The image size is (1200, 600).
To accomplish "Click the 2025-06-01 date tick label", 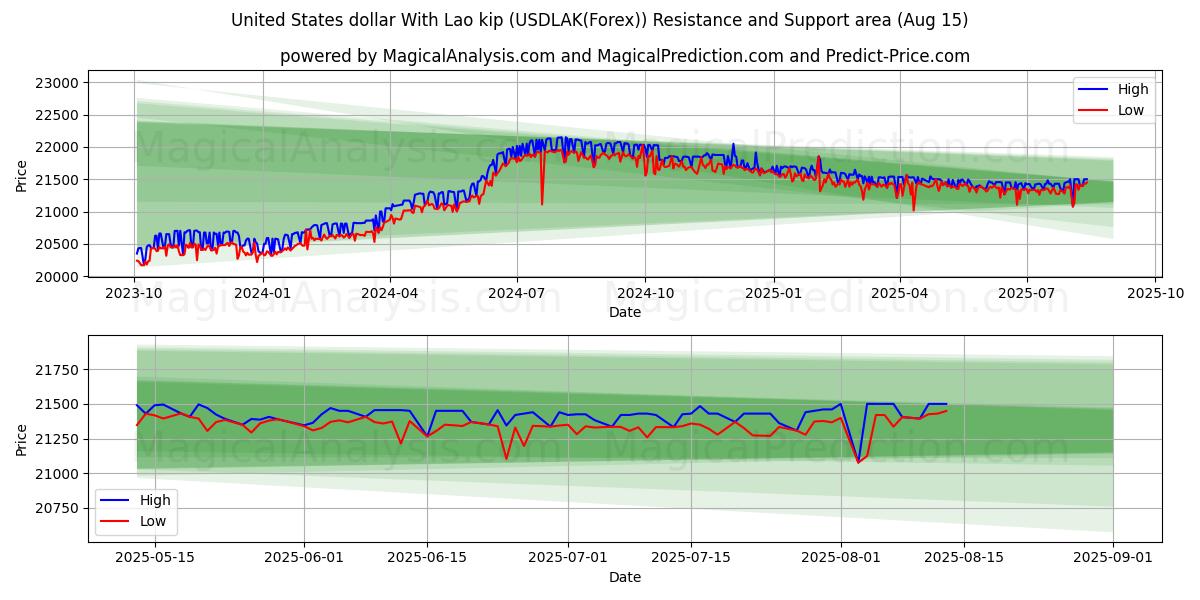I will (305, 560).
